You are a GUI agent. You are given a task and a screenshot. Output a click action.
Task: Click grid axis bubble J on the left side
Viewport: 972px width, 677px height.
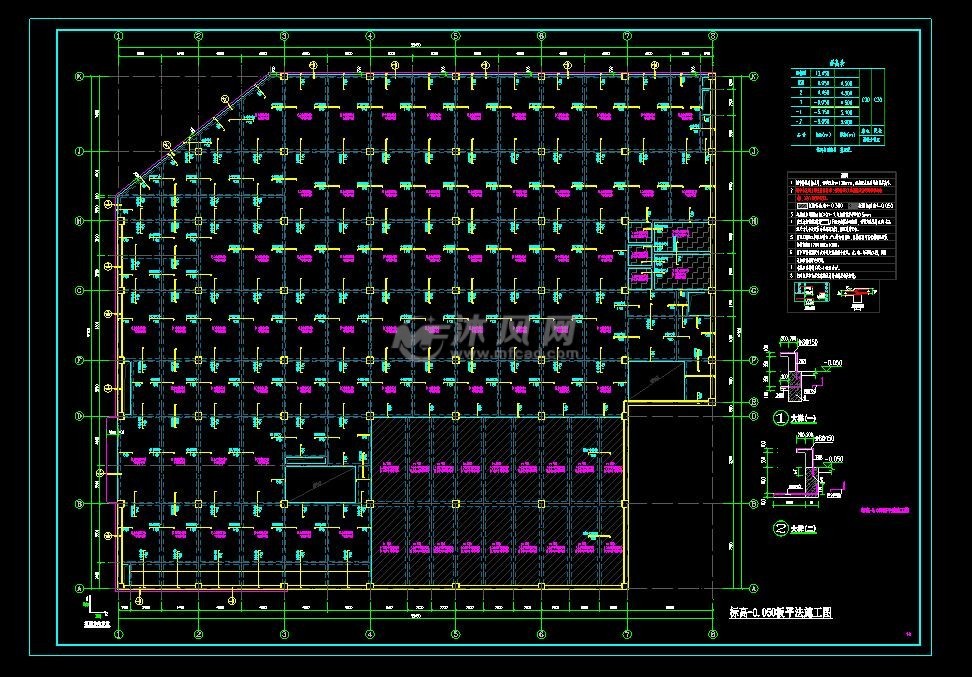click(79, 151)
